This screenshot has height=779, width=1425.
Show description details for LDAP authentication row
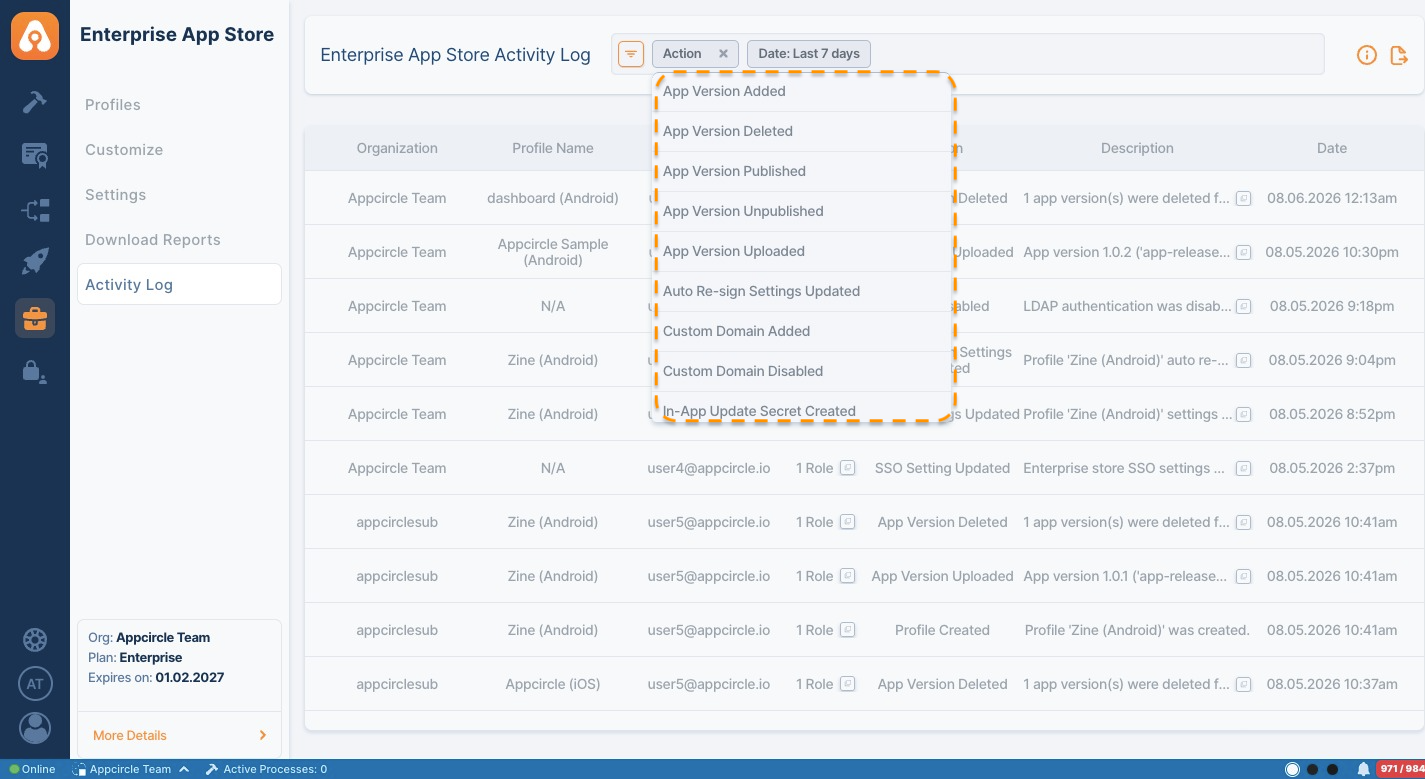coord(1243,306)
